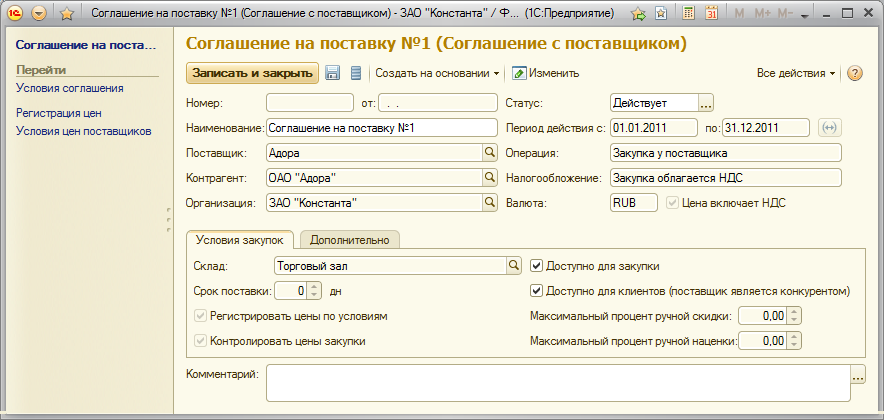Open the Склад Торговый зал magnifier icon
884x420 pixels.
[x=513, y=265]
